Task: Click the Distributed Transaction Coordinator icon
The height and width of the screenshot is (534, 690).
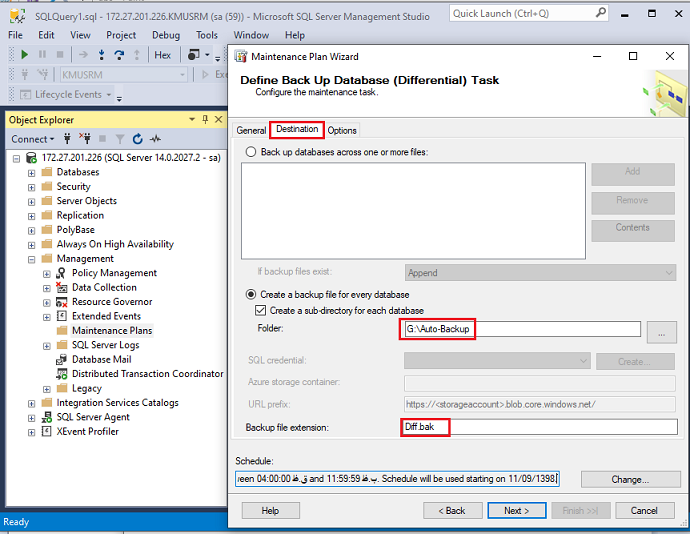Action: click(62, 374)
